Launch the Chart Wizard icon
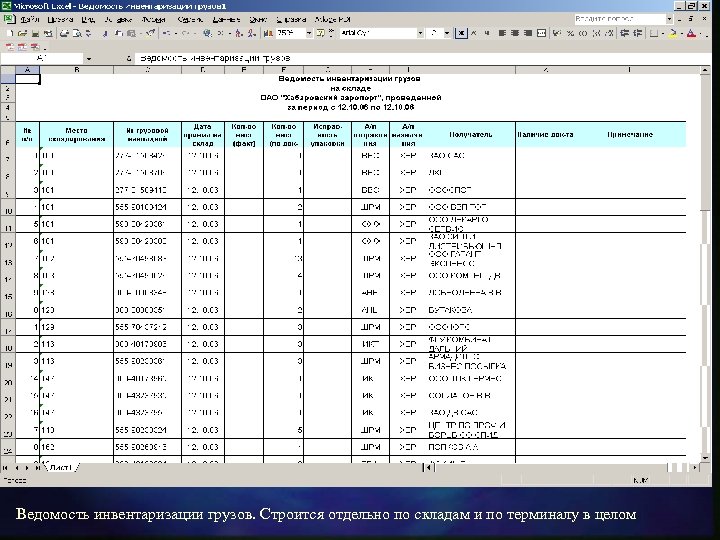Viewport: 720px width, 540px height. tap(267, 33)
